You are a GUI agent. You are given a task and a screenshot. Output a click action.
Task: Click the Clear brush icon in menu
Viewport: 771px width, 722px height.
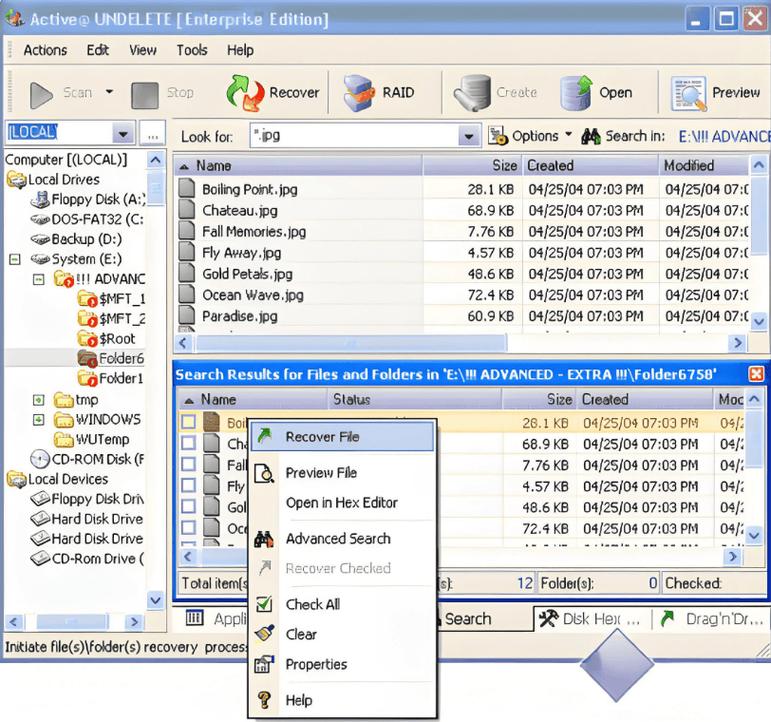click(265, 633)
